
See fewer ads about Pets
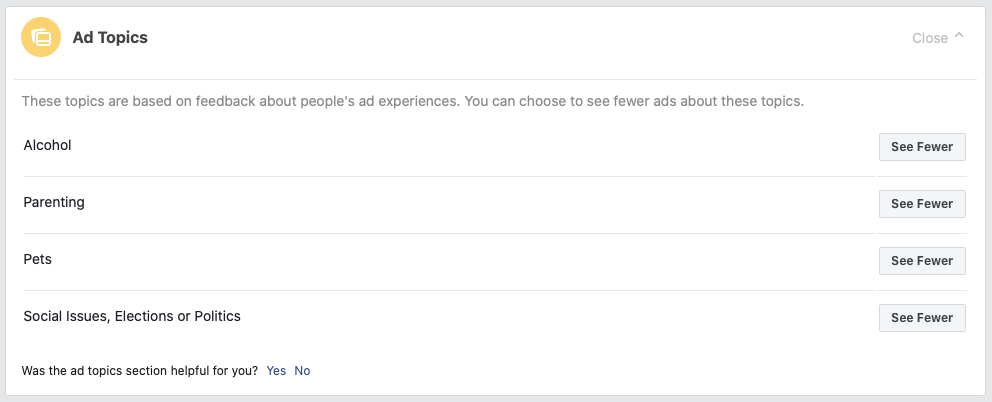922,261
